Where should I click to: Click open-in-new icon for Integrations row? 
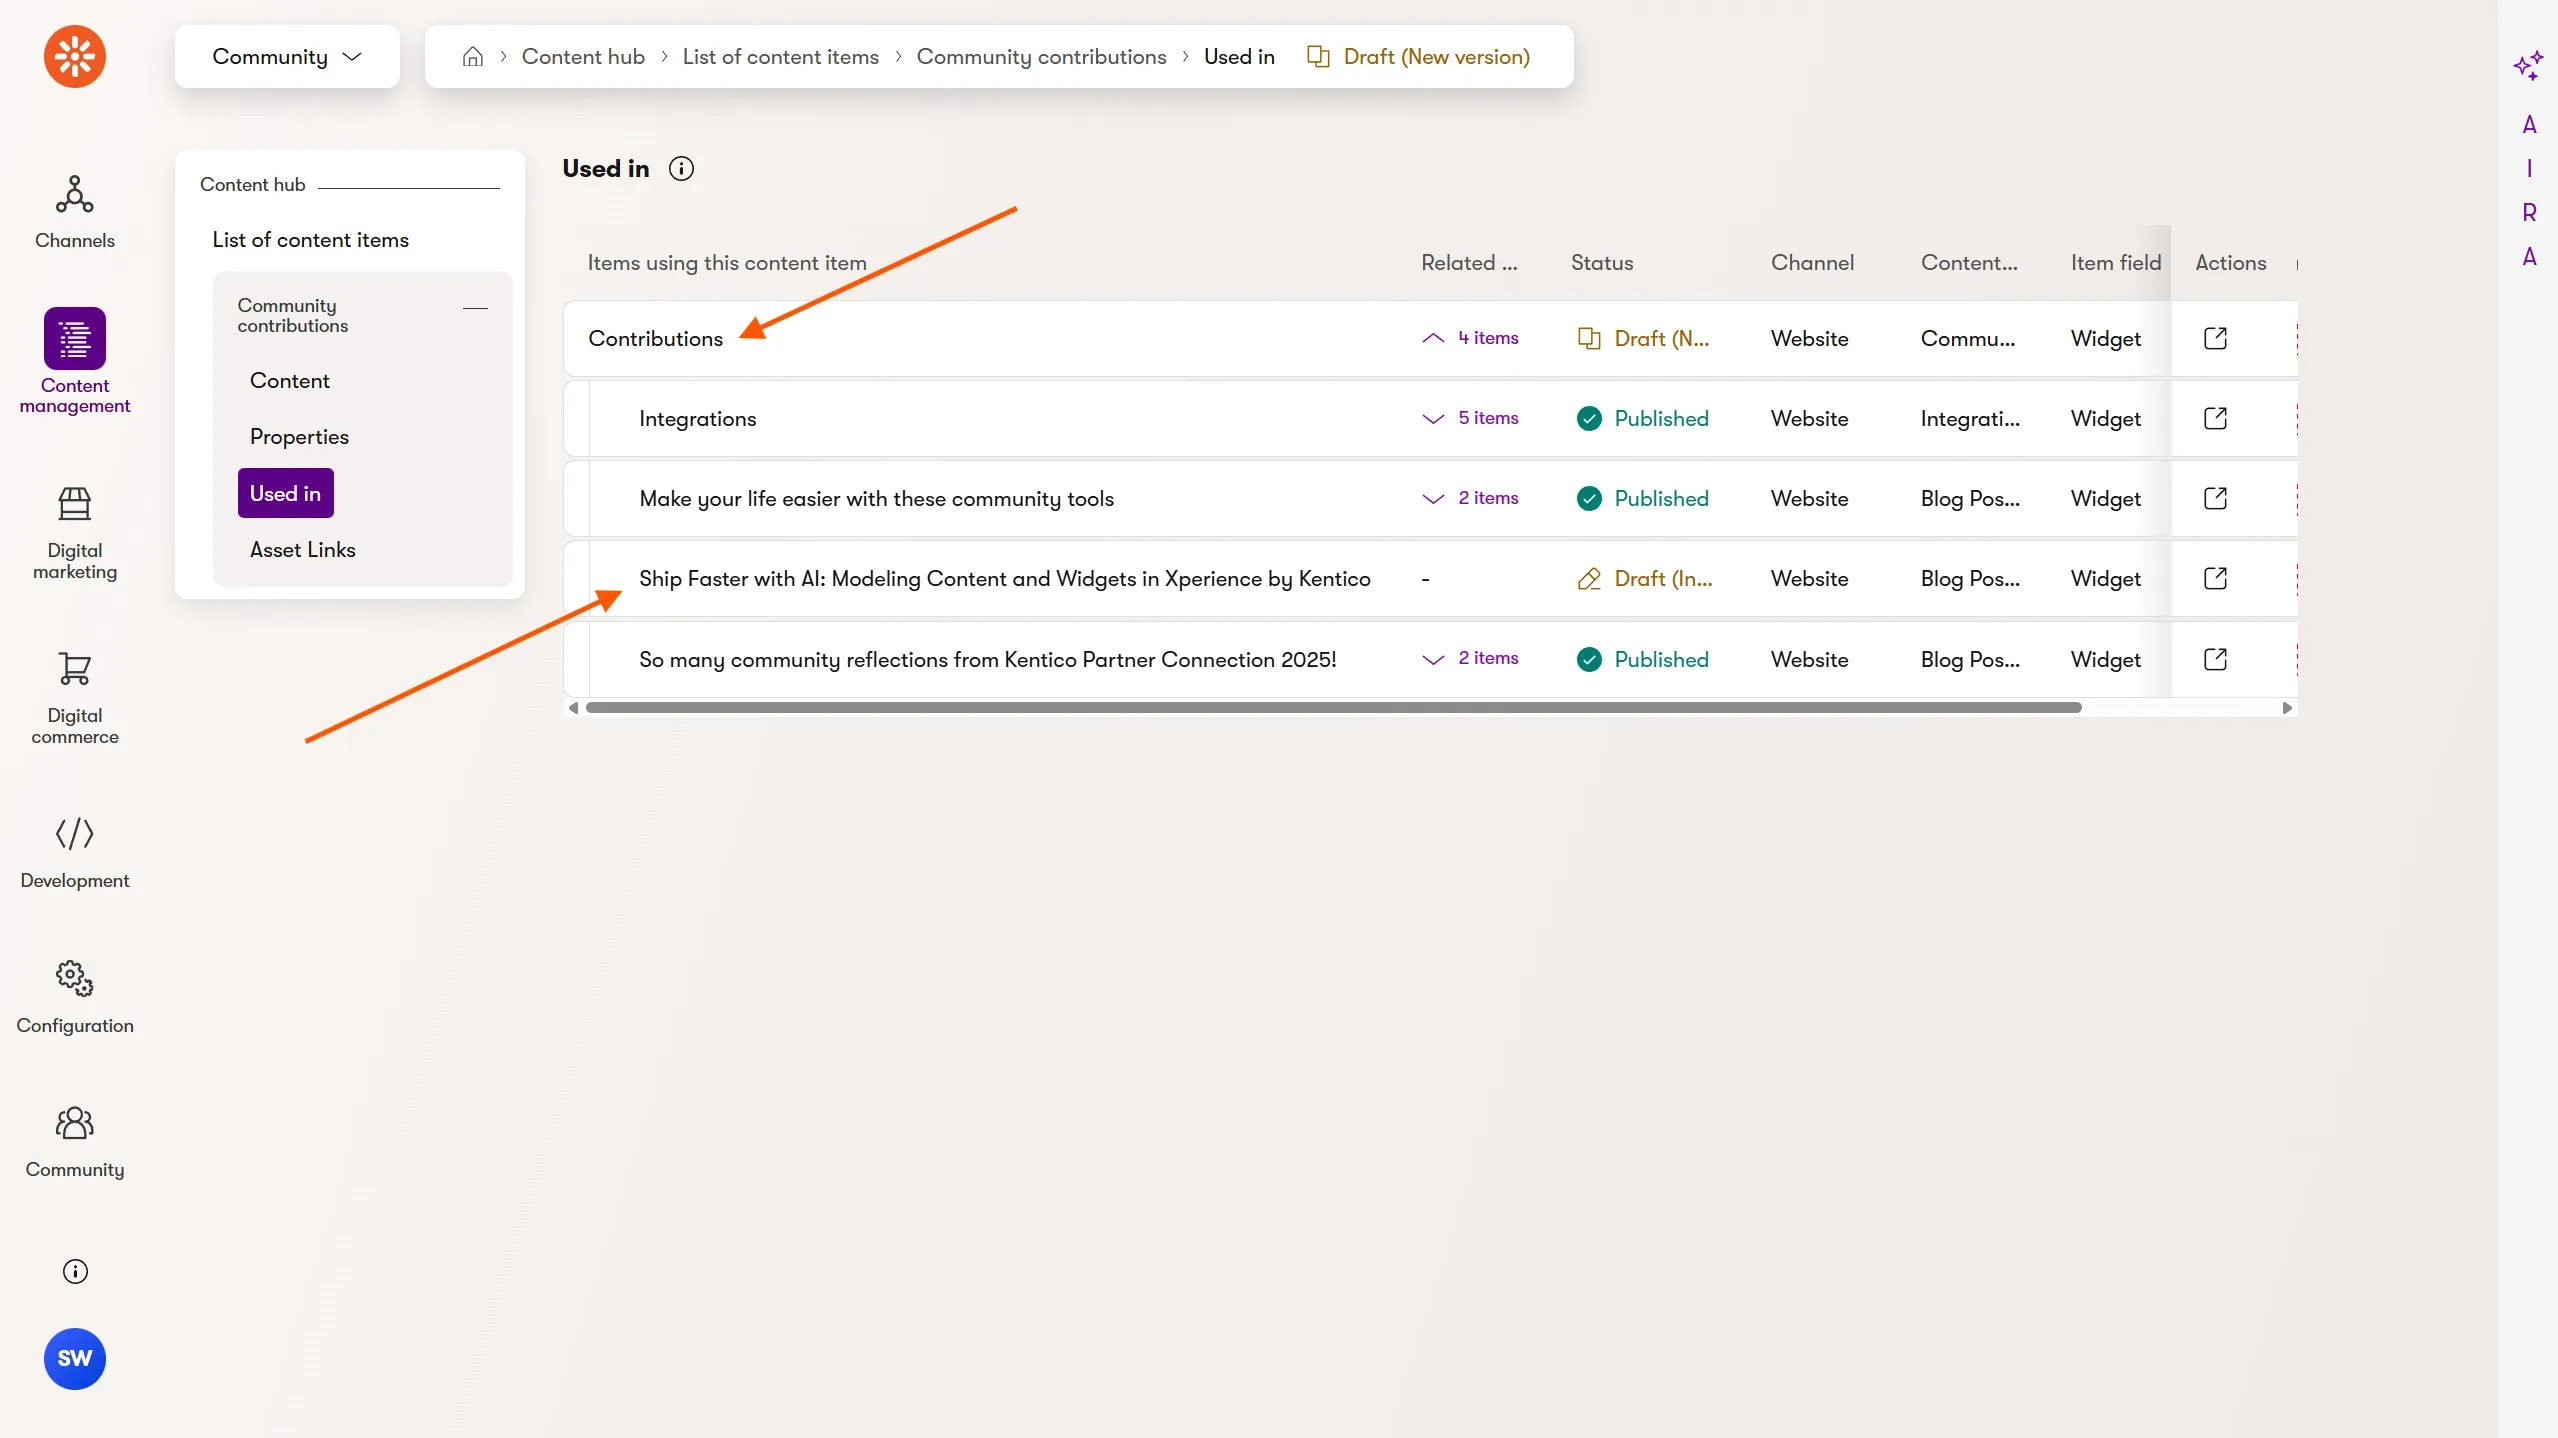pyautogui.click(x=2215, y=418)
